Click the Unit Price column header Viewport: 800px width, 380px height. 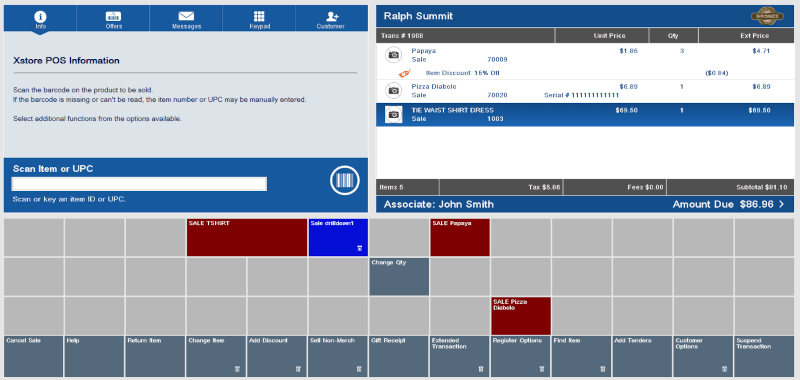click(602, 36)
